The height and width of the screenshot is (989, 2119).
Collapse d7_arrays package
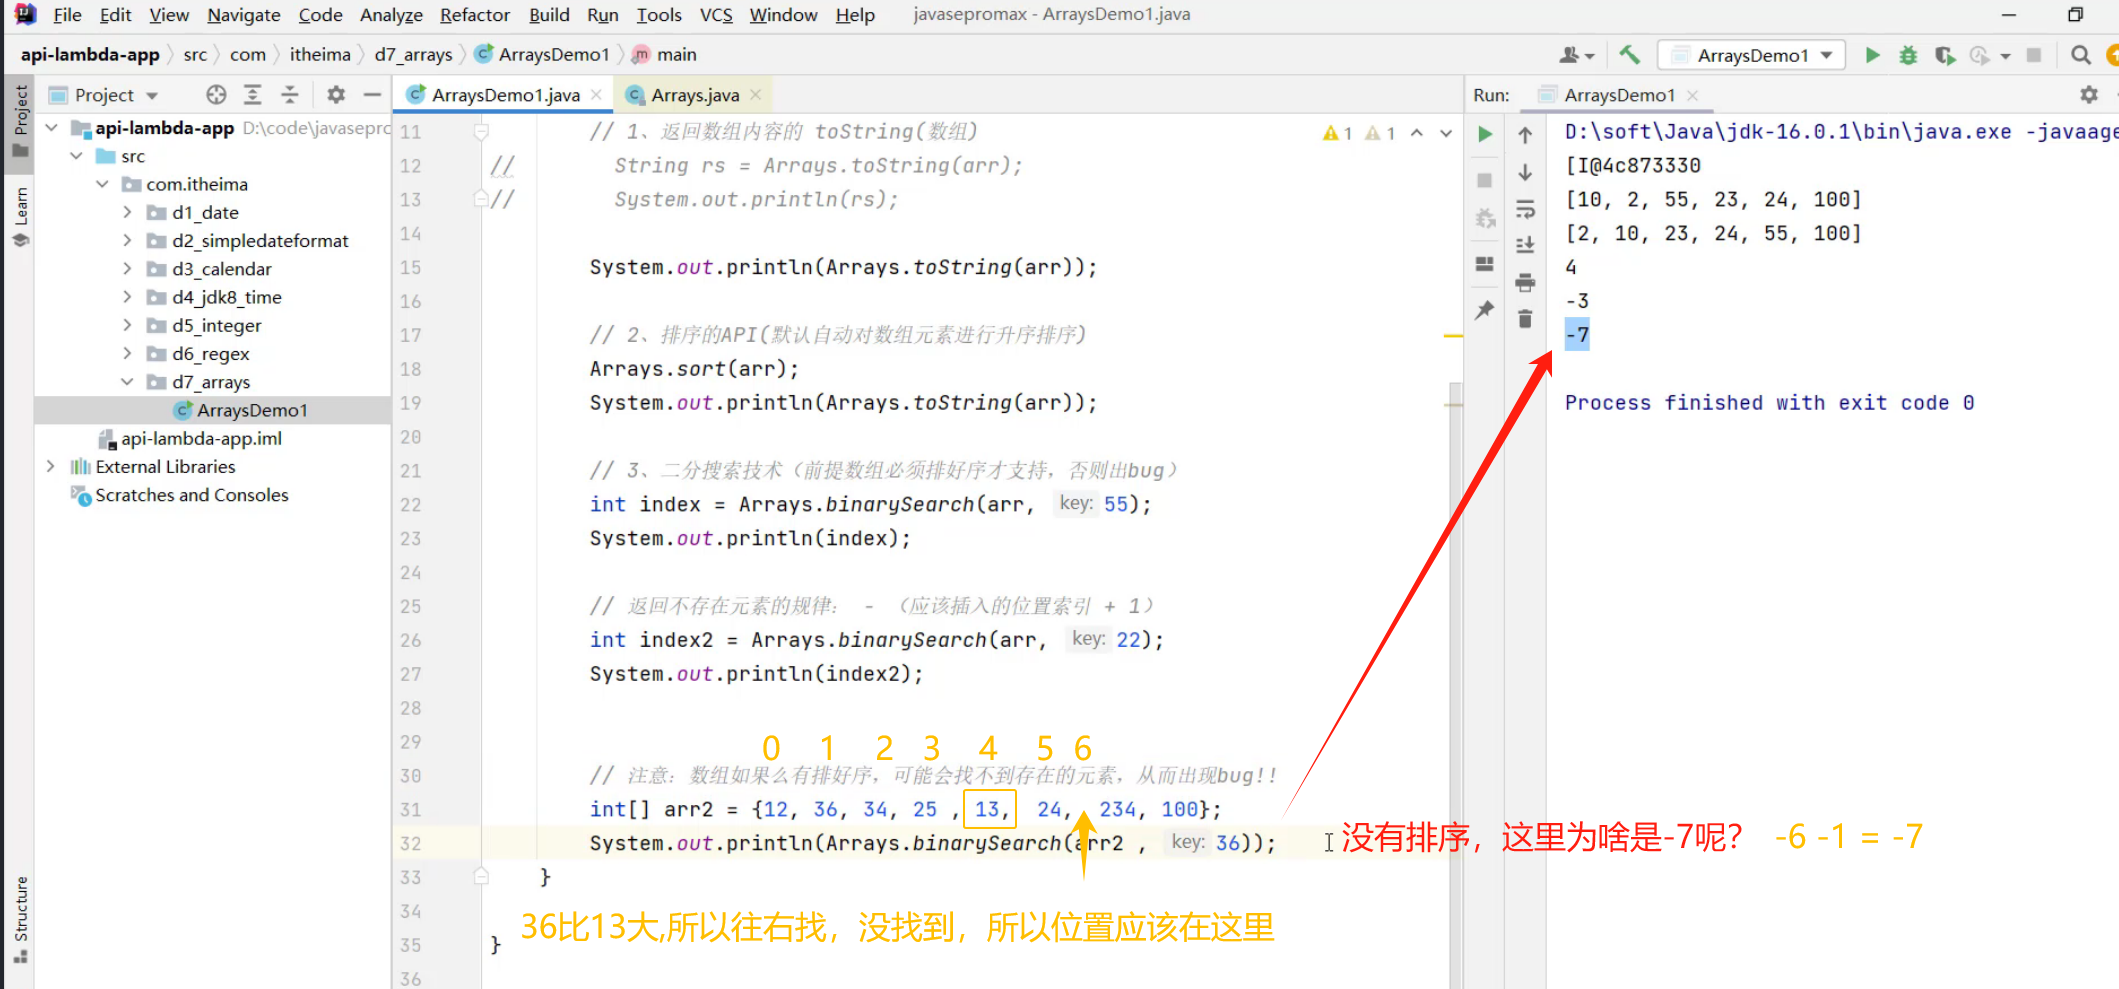[x=127, y=382]
